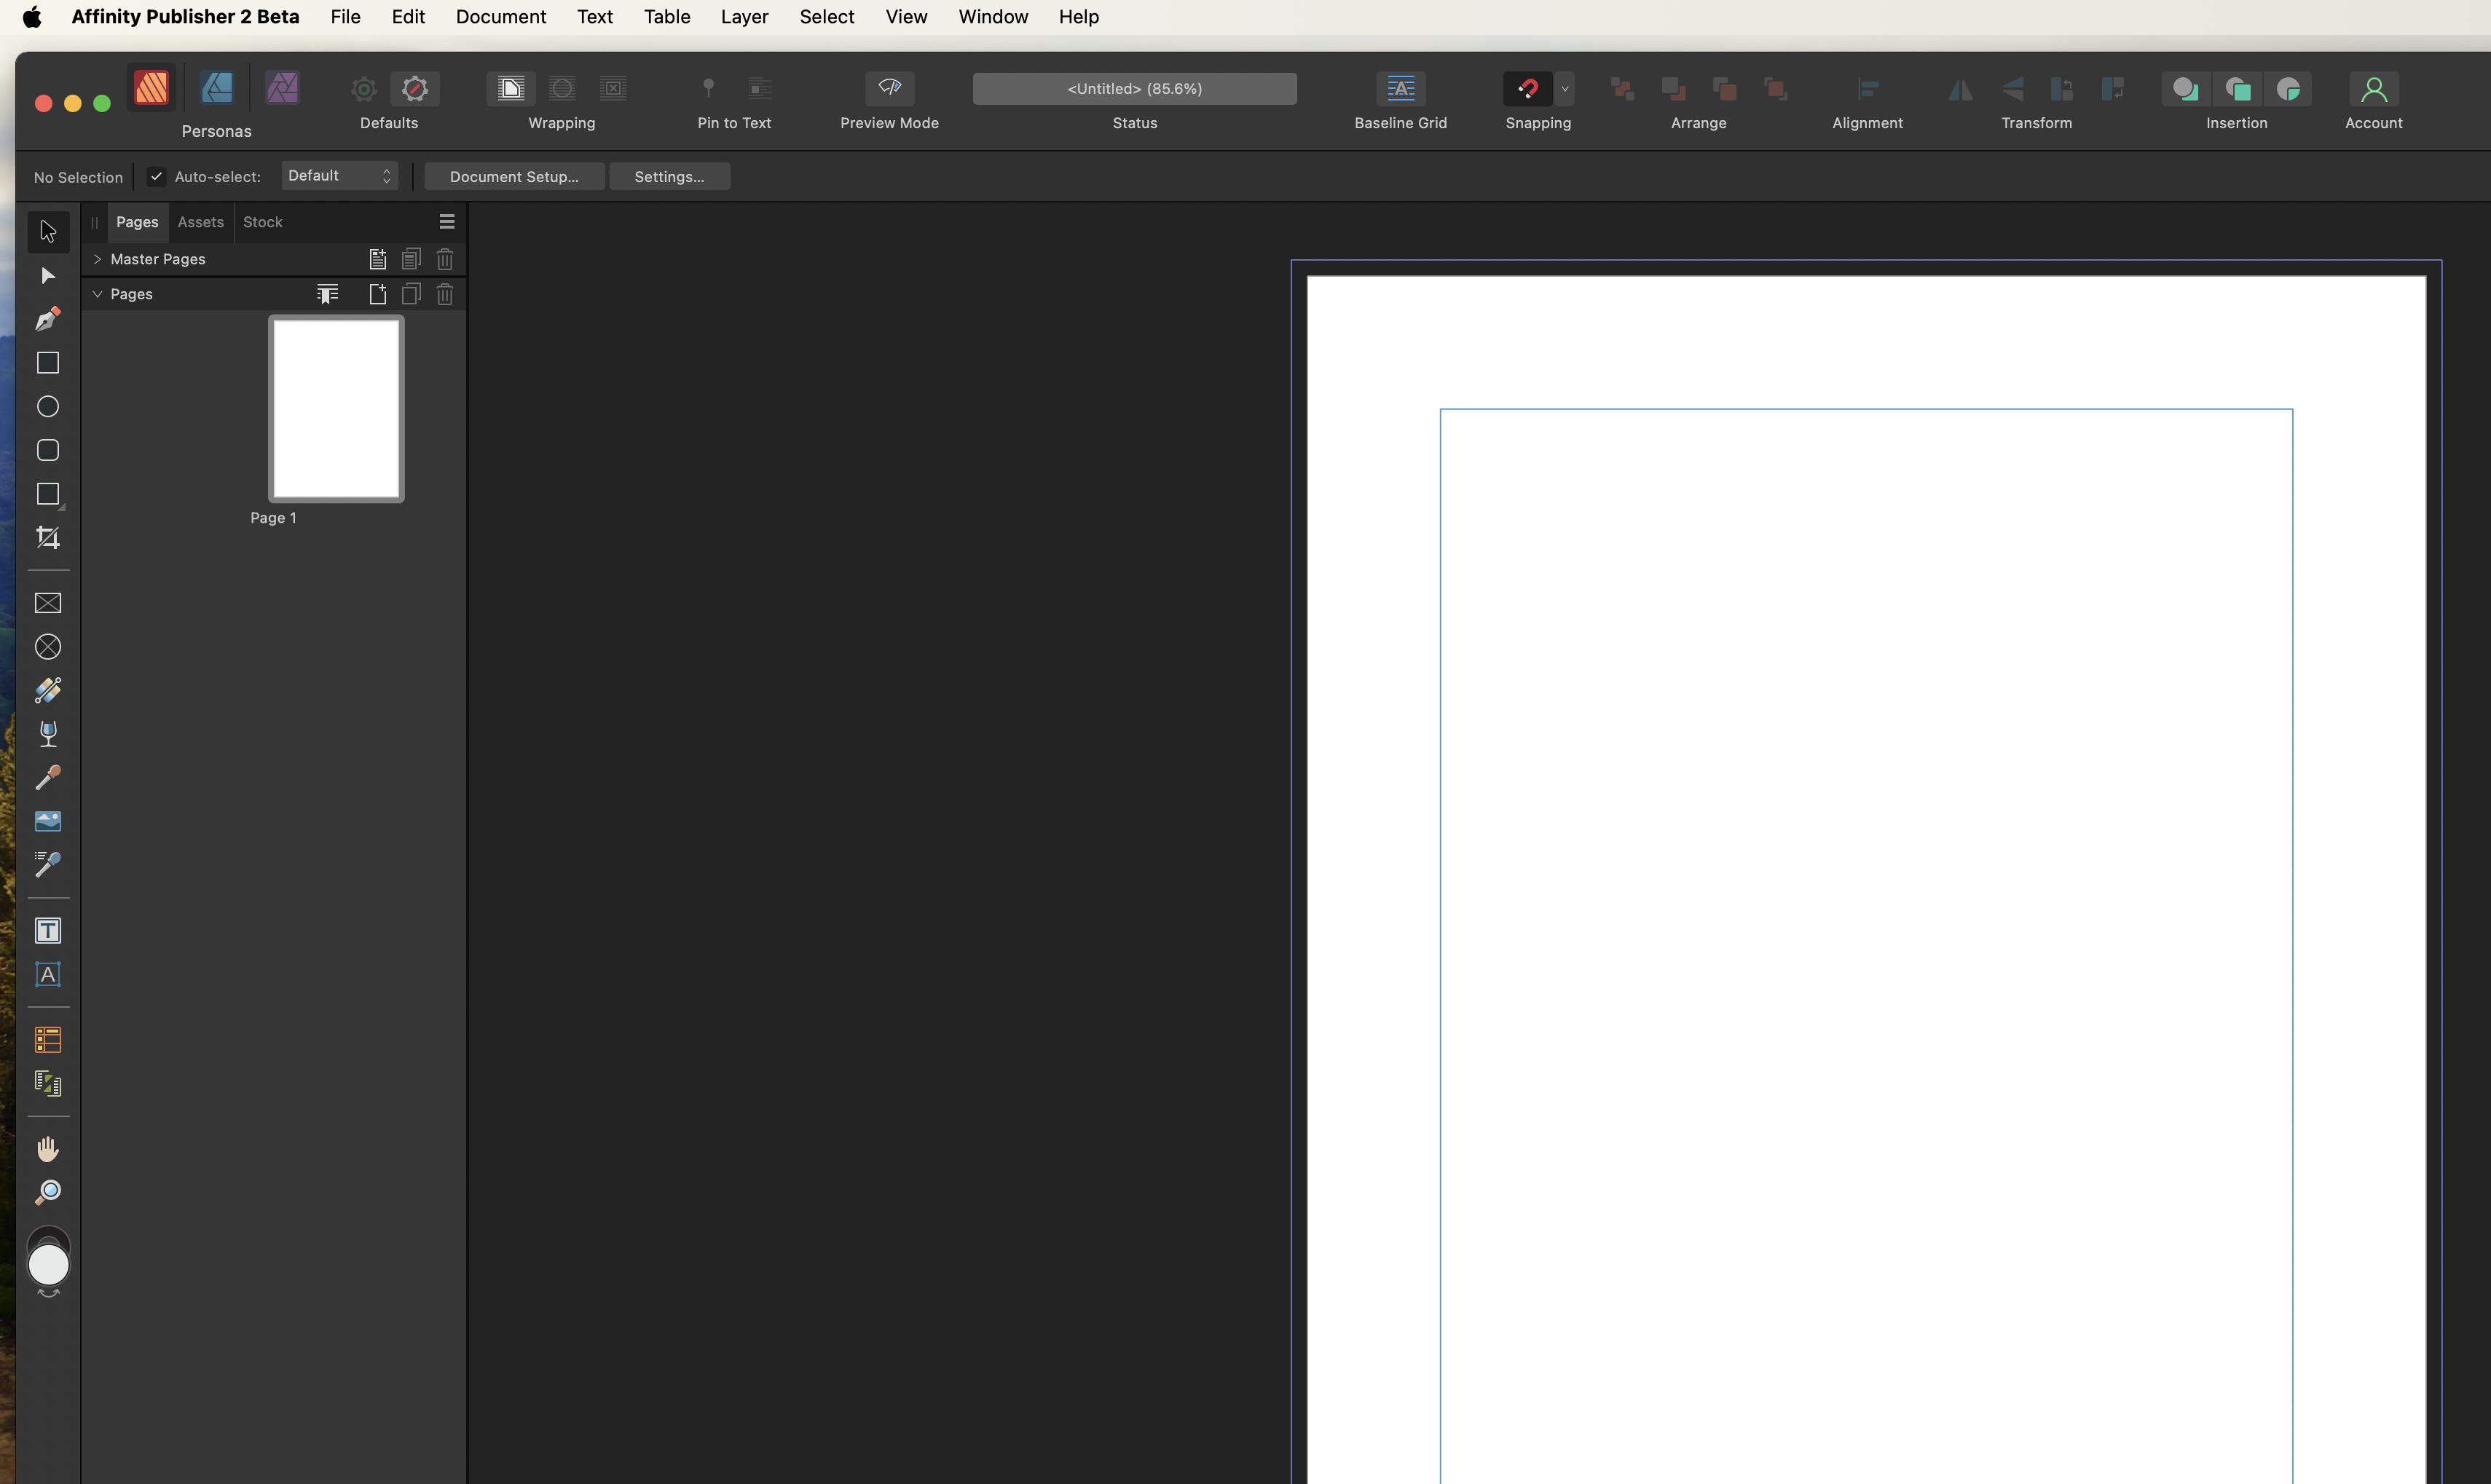Select the Pages tab
The height and width of the screenshot is (1484, 2491).
click(137, 222)
